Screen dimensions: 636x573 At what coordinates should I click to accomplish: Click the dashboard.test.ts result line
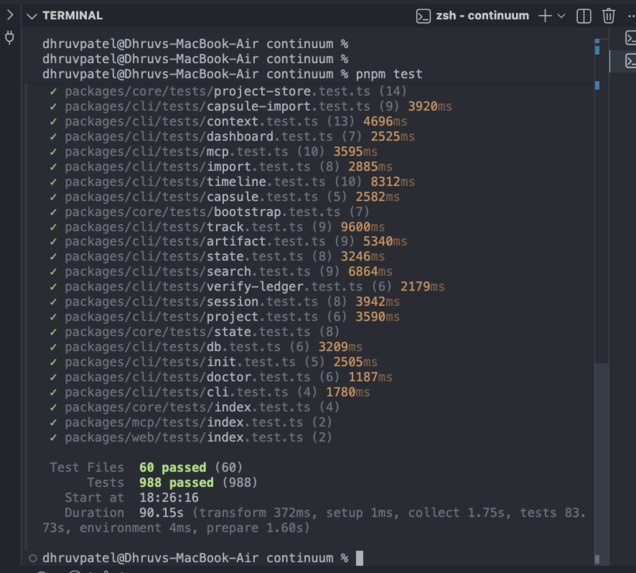(232, 136)
